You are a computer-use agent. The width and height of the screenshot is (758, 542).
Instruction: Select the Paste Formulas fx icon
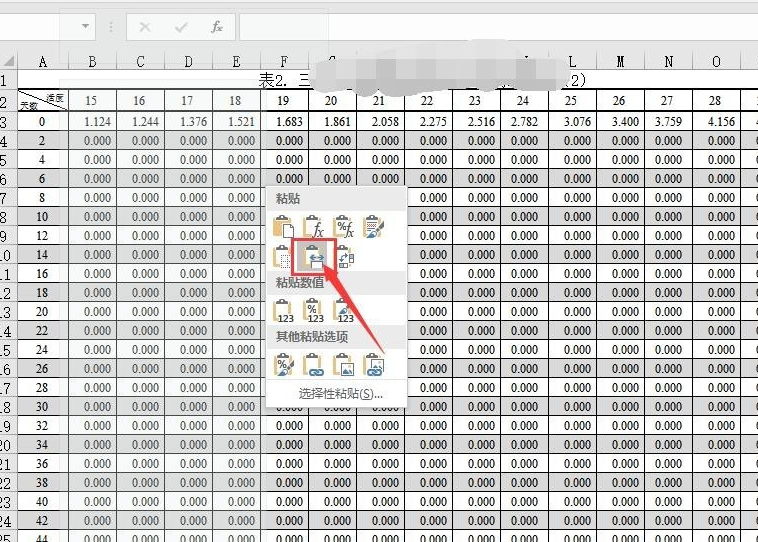tap(313, 227)
